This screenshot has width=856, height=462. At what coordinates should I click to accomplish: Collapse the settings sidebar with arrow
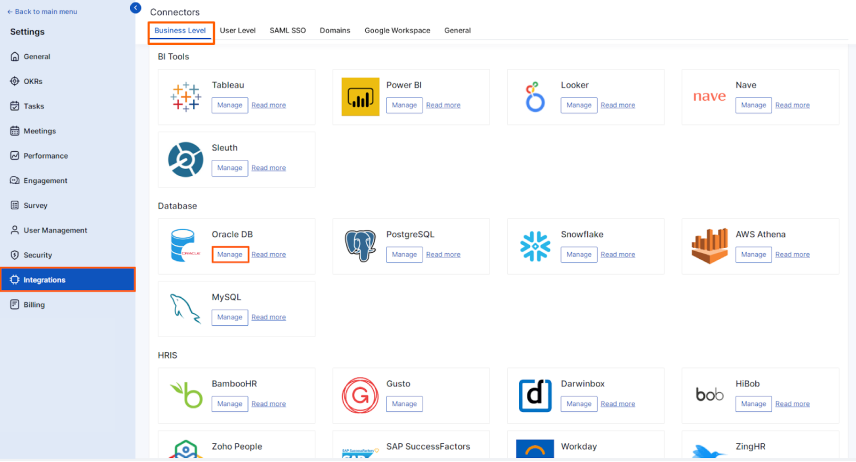[x=135, y=8]
